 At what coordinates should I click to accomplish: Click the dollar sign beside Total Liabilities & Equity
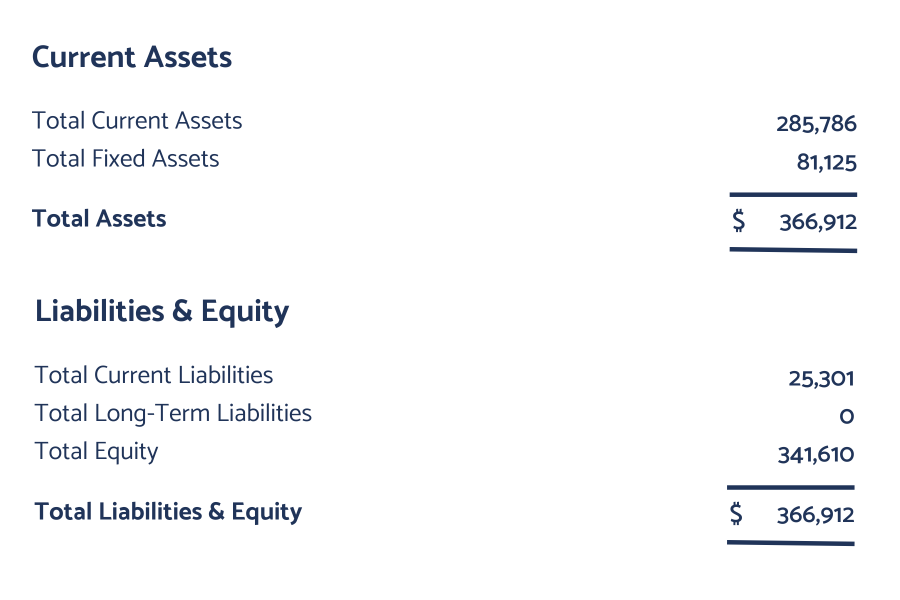coord(736,513)
